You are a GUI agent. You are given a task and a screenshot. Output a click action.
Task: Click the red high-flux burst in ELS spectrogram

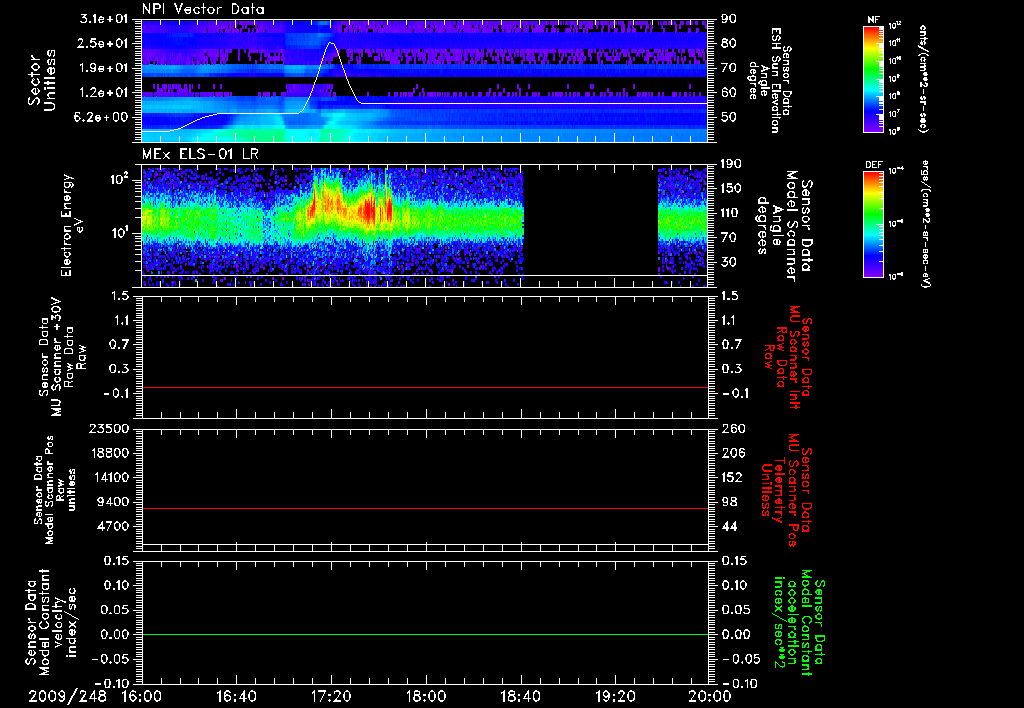coord(372,209)
